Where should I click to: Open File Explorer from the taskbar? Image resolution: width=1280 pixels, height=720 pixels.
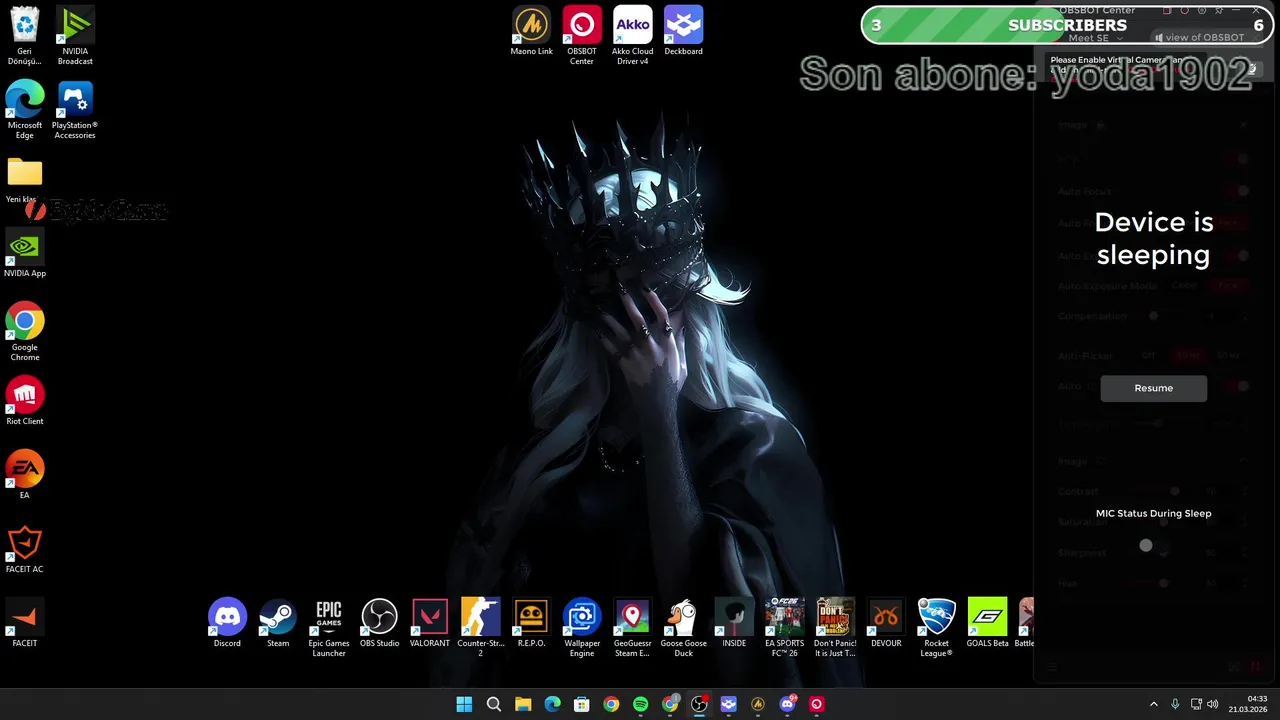523,704
